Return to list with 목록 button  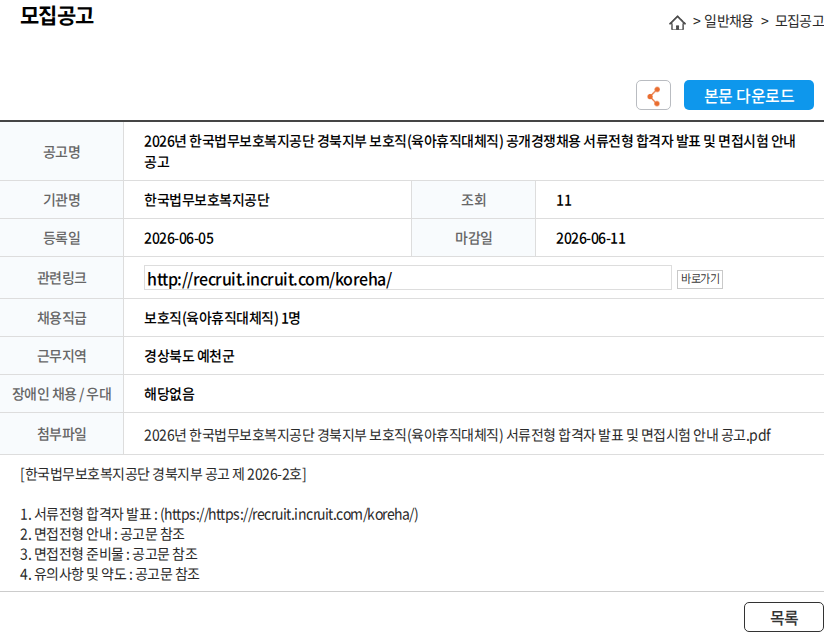pyautogui.click(x=784, y=617)
